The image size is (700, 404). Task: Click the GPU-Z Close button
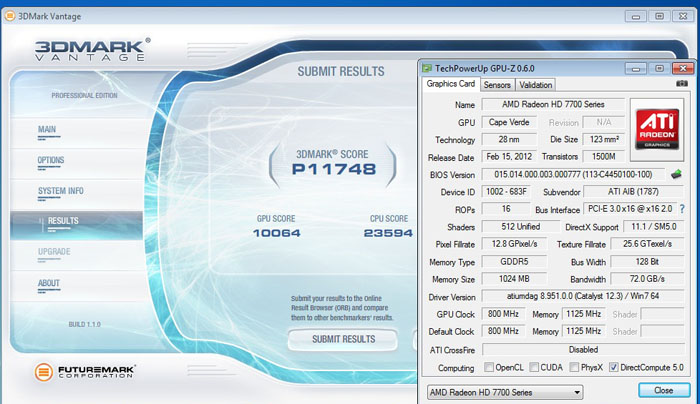pyautogui.click(x=664, y=390)
